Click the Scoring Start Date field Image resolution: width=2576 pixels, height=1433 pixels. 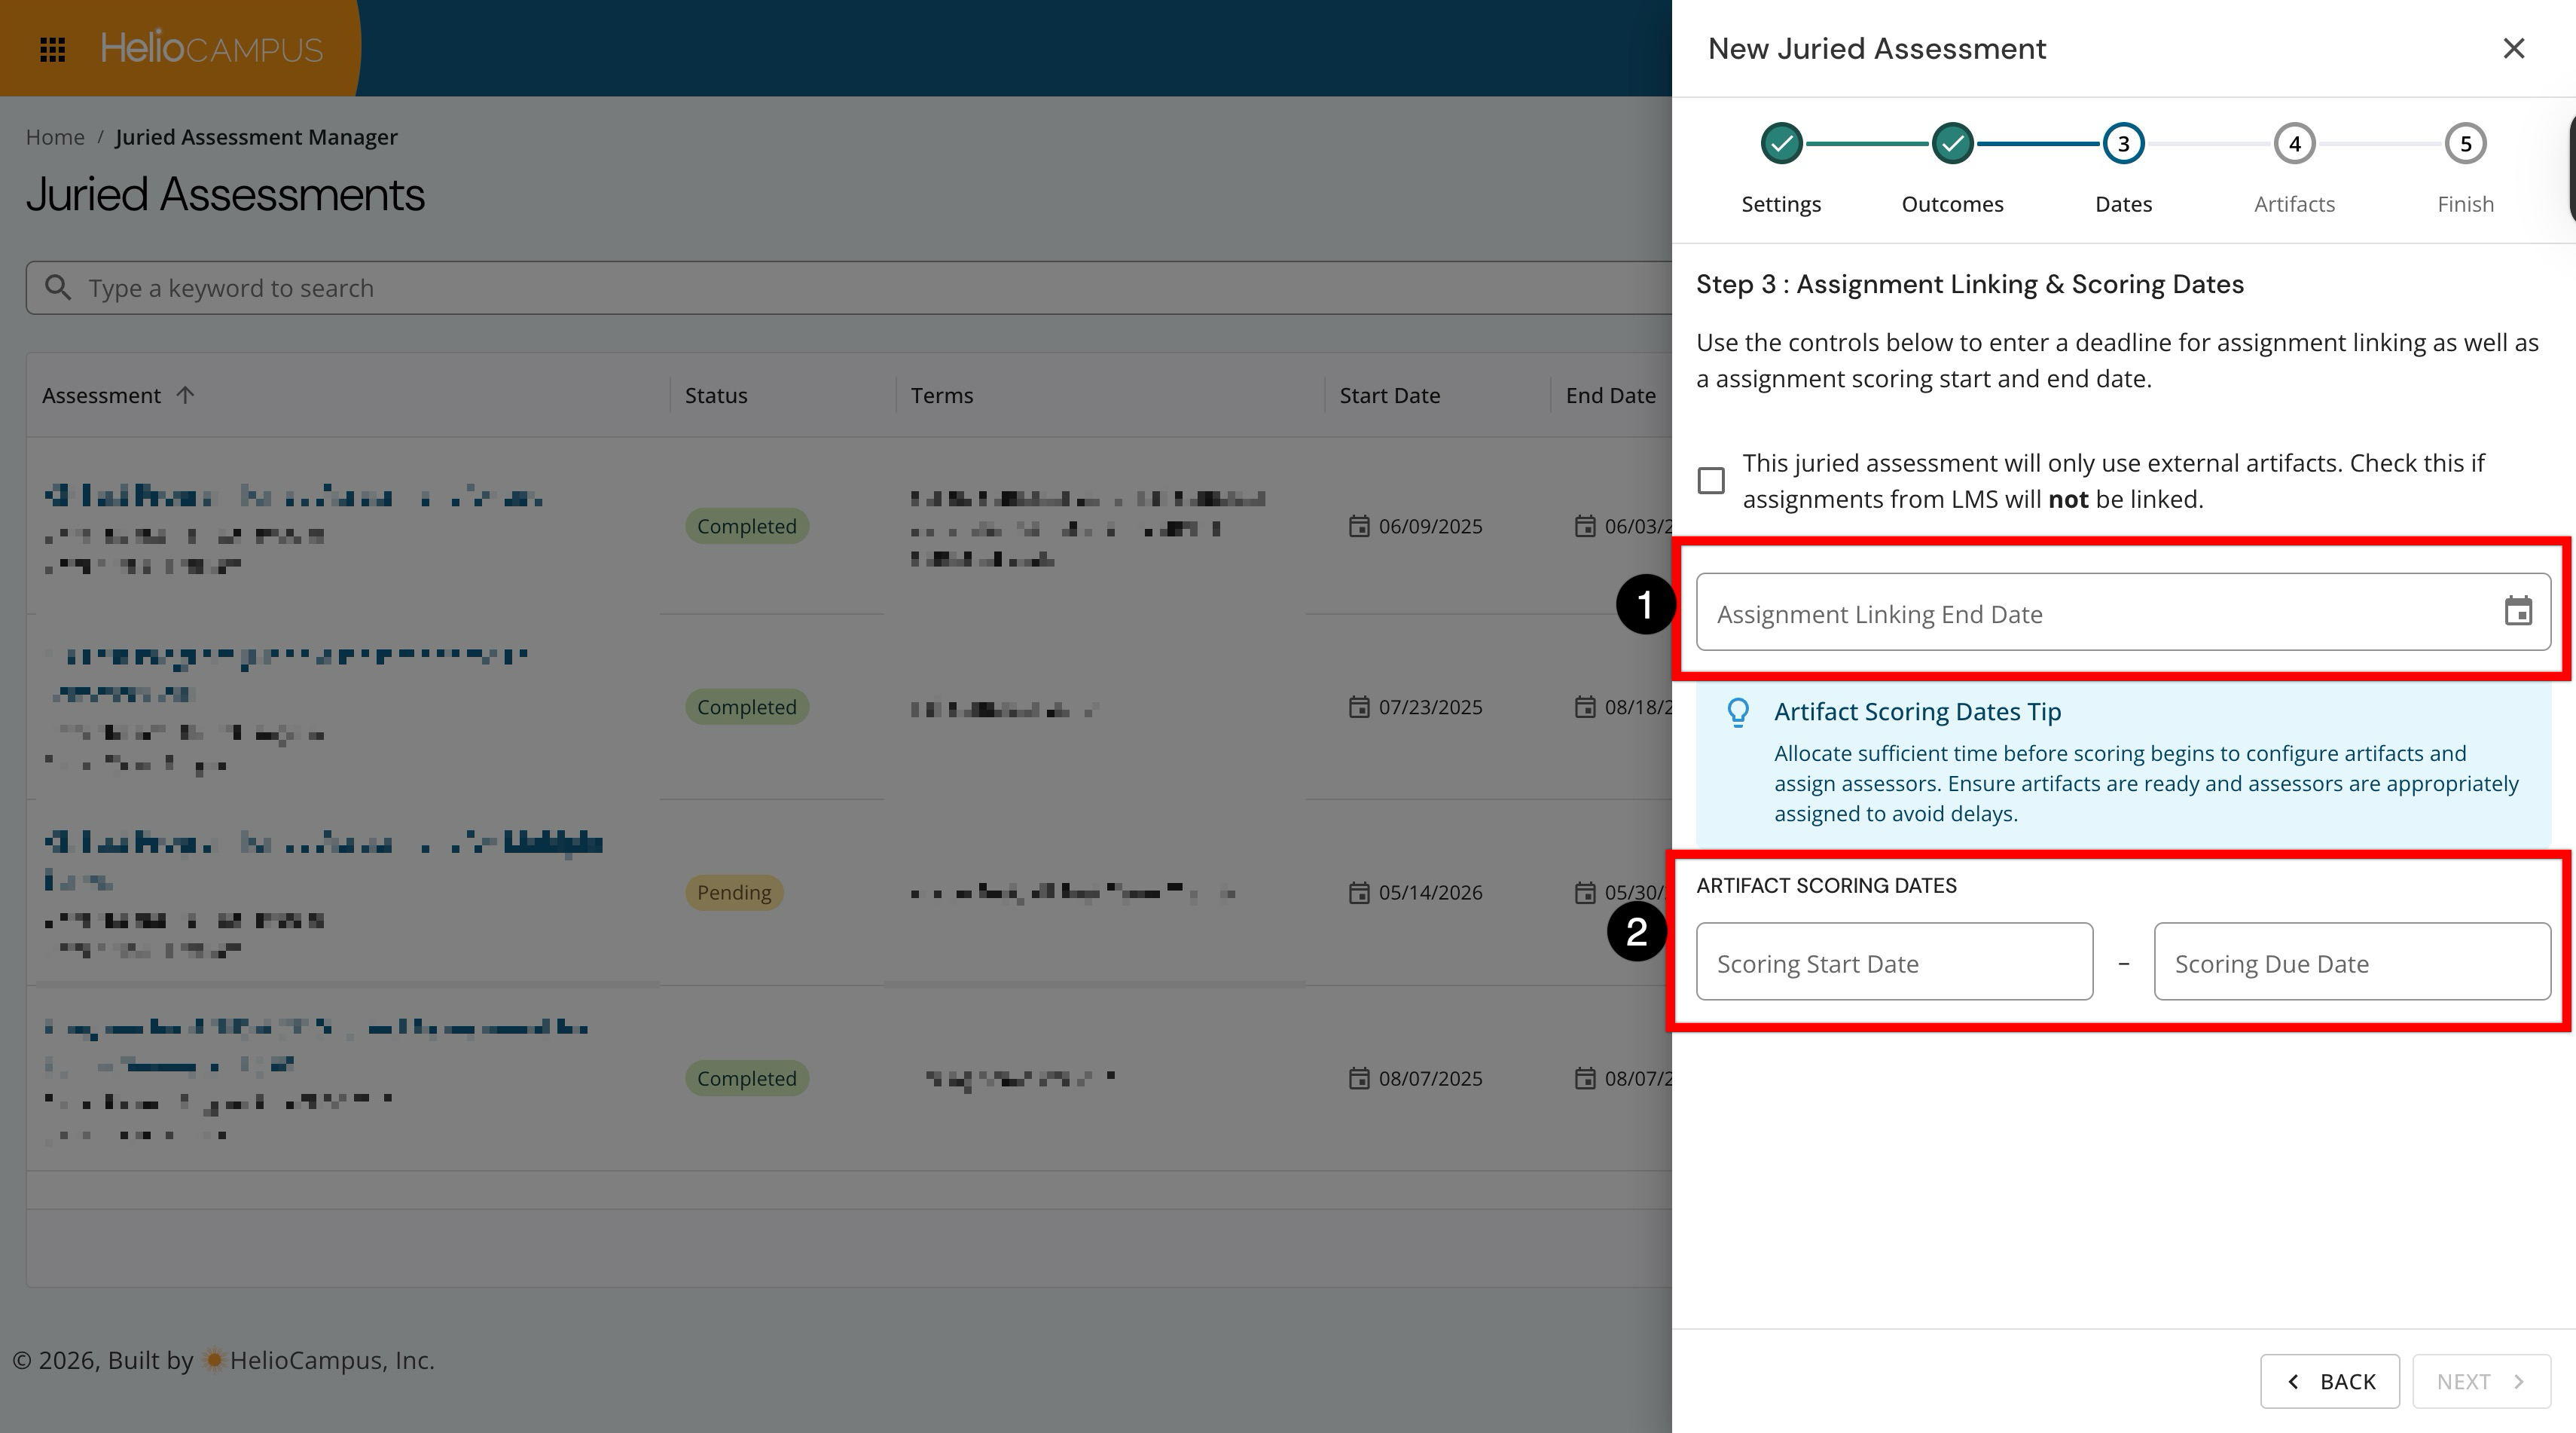1894,961
